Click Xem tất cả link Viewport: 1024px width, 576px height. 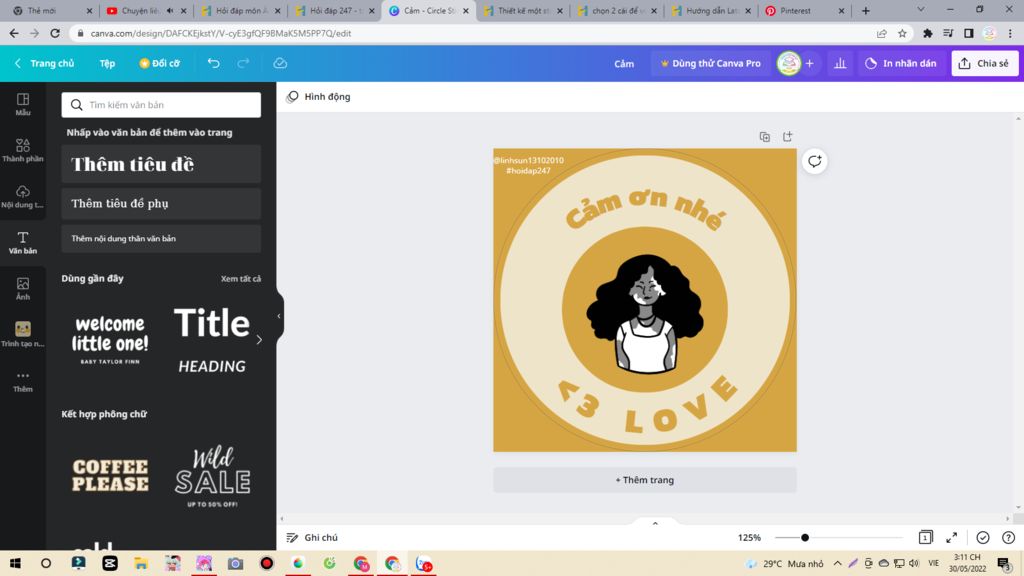(240, 278)
